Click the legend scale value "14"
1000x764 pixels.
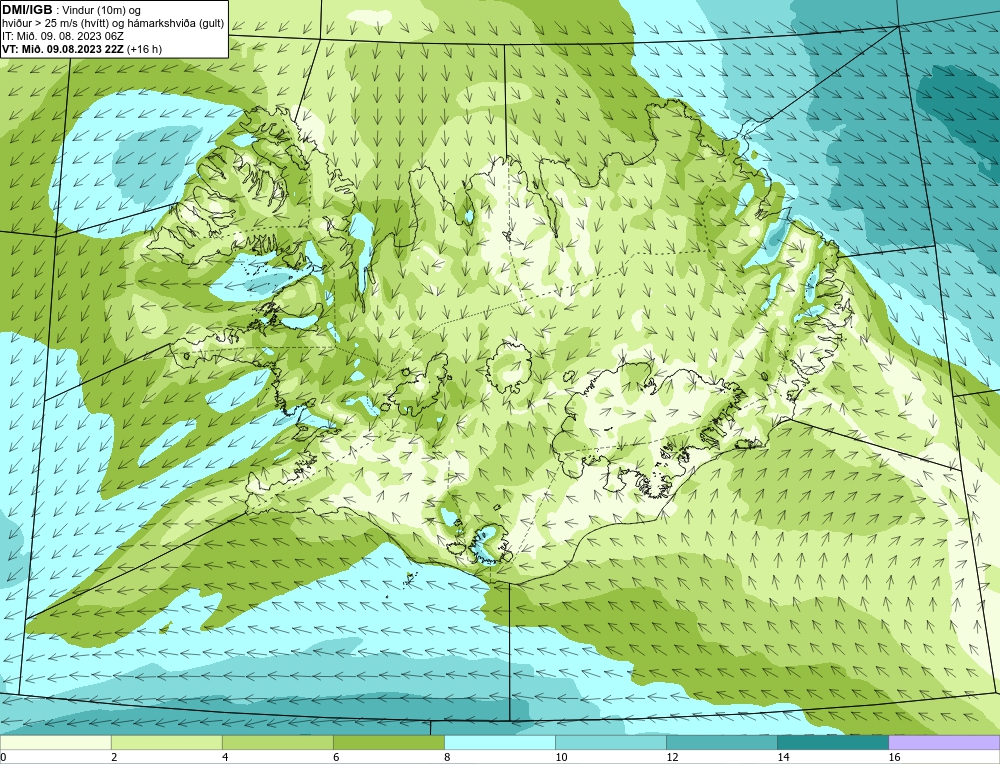(783, 757)
